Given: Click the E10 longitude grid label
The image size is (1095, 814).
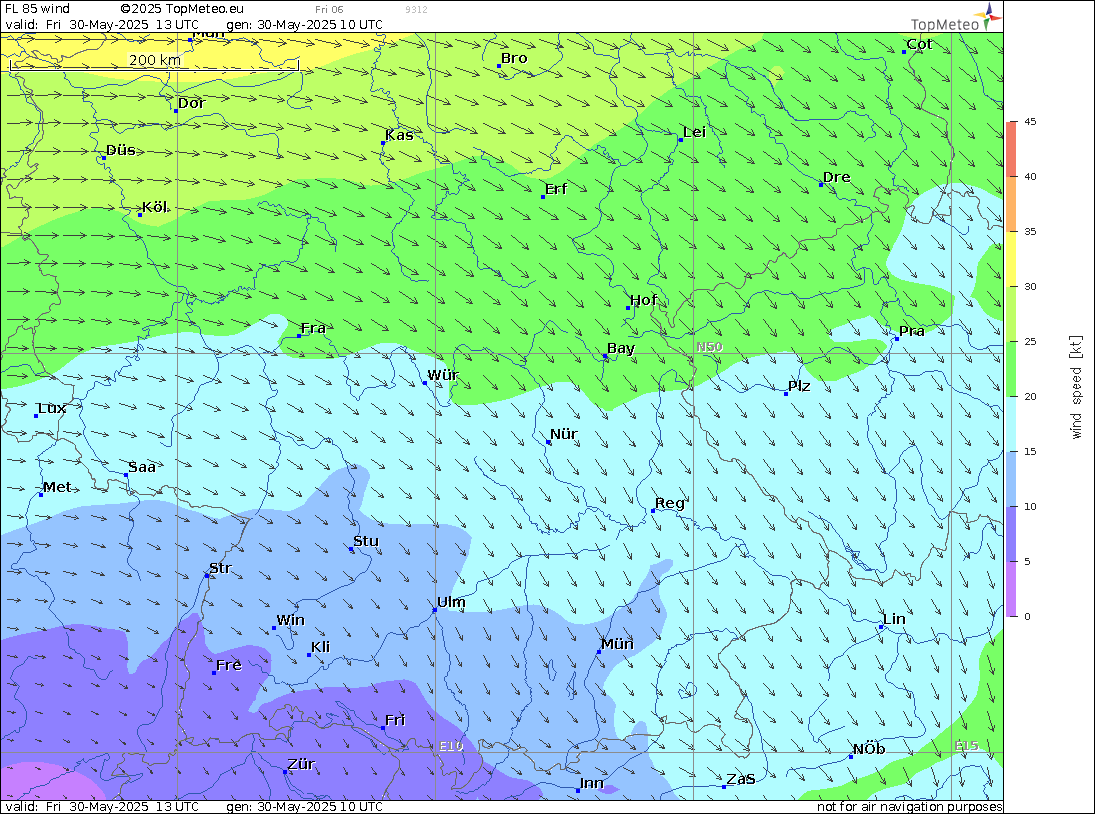Looking at the screenshot, I should 451,746.
